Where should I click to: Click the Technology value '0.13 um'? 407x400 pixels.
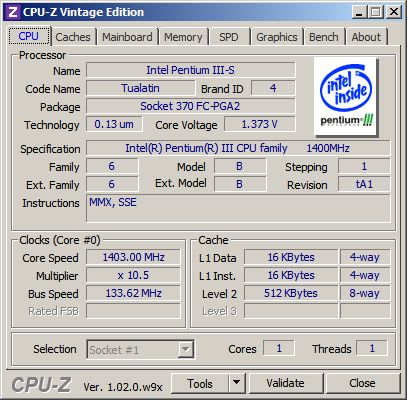(x=114, y=124)
